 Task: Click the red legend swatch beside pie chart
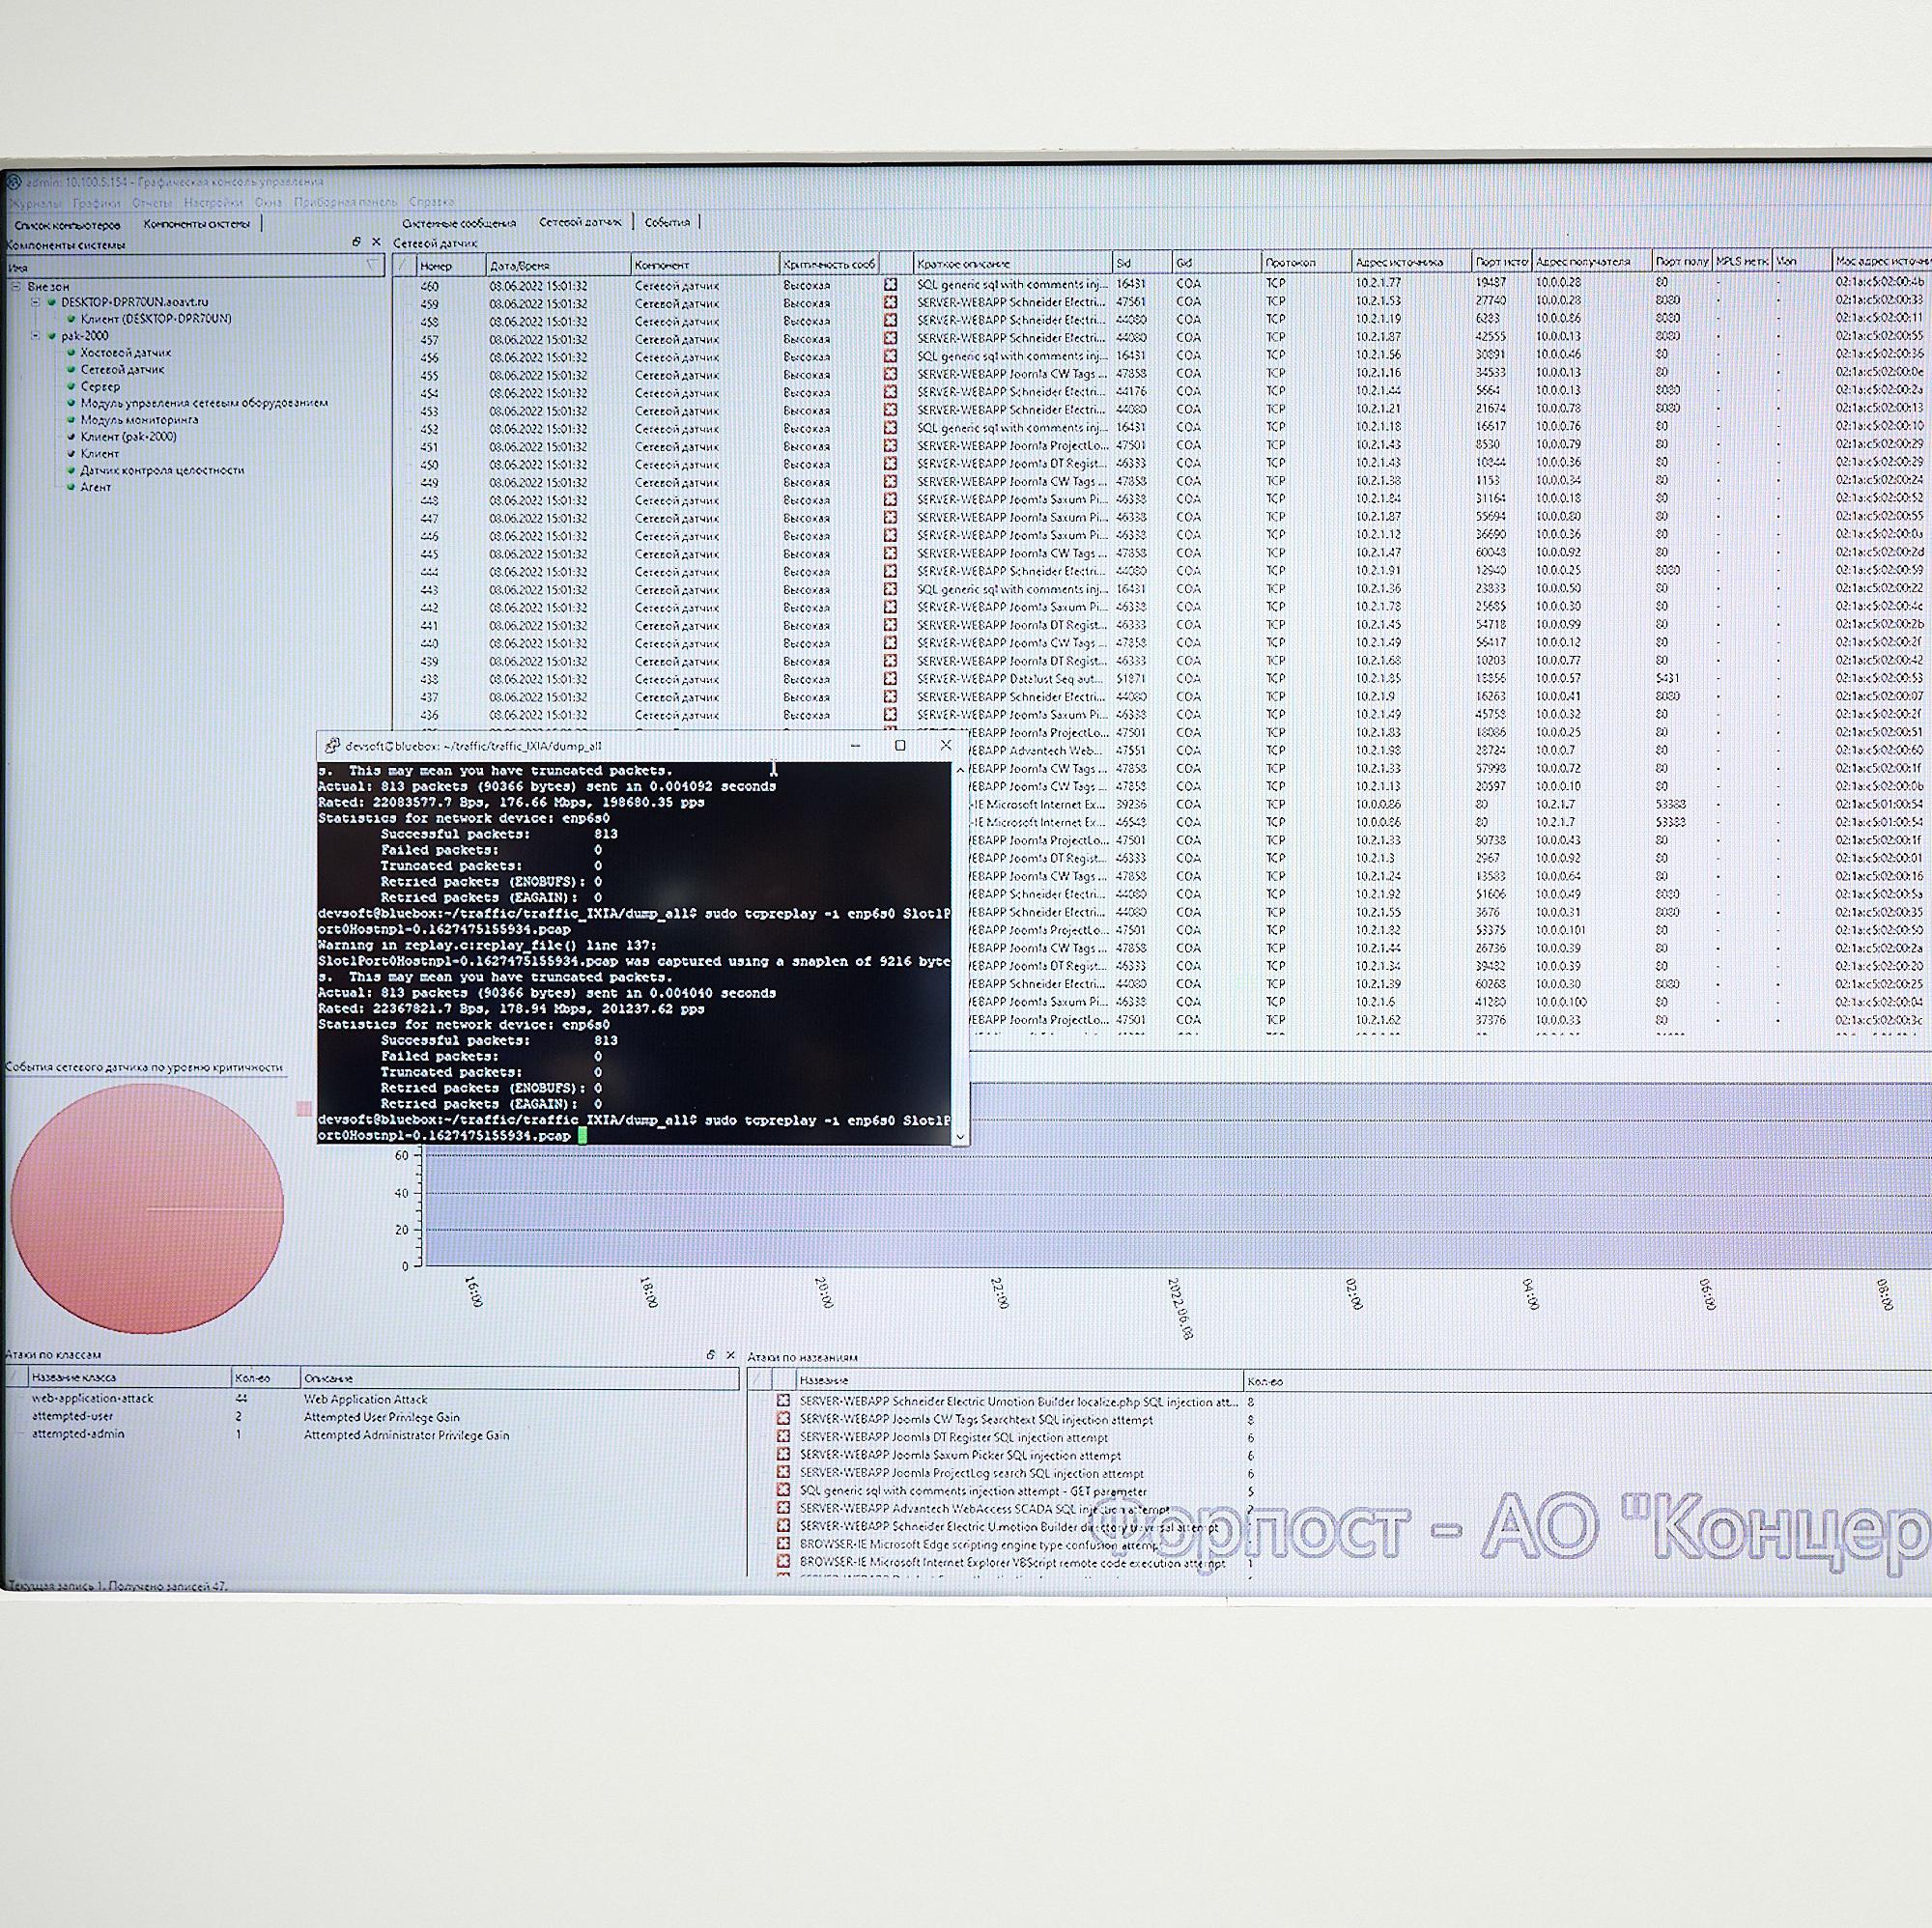point(304,1108)
